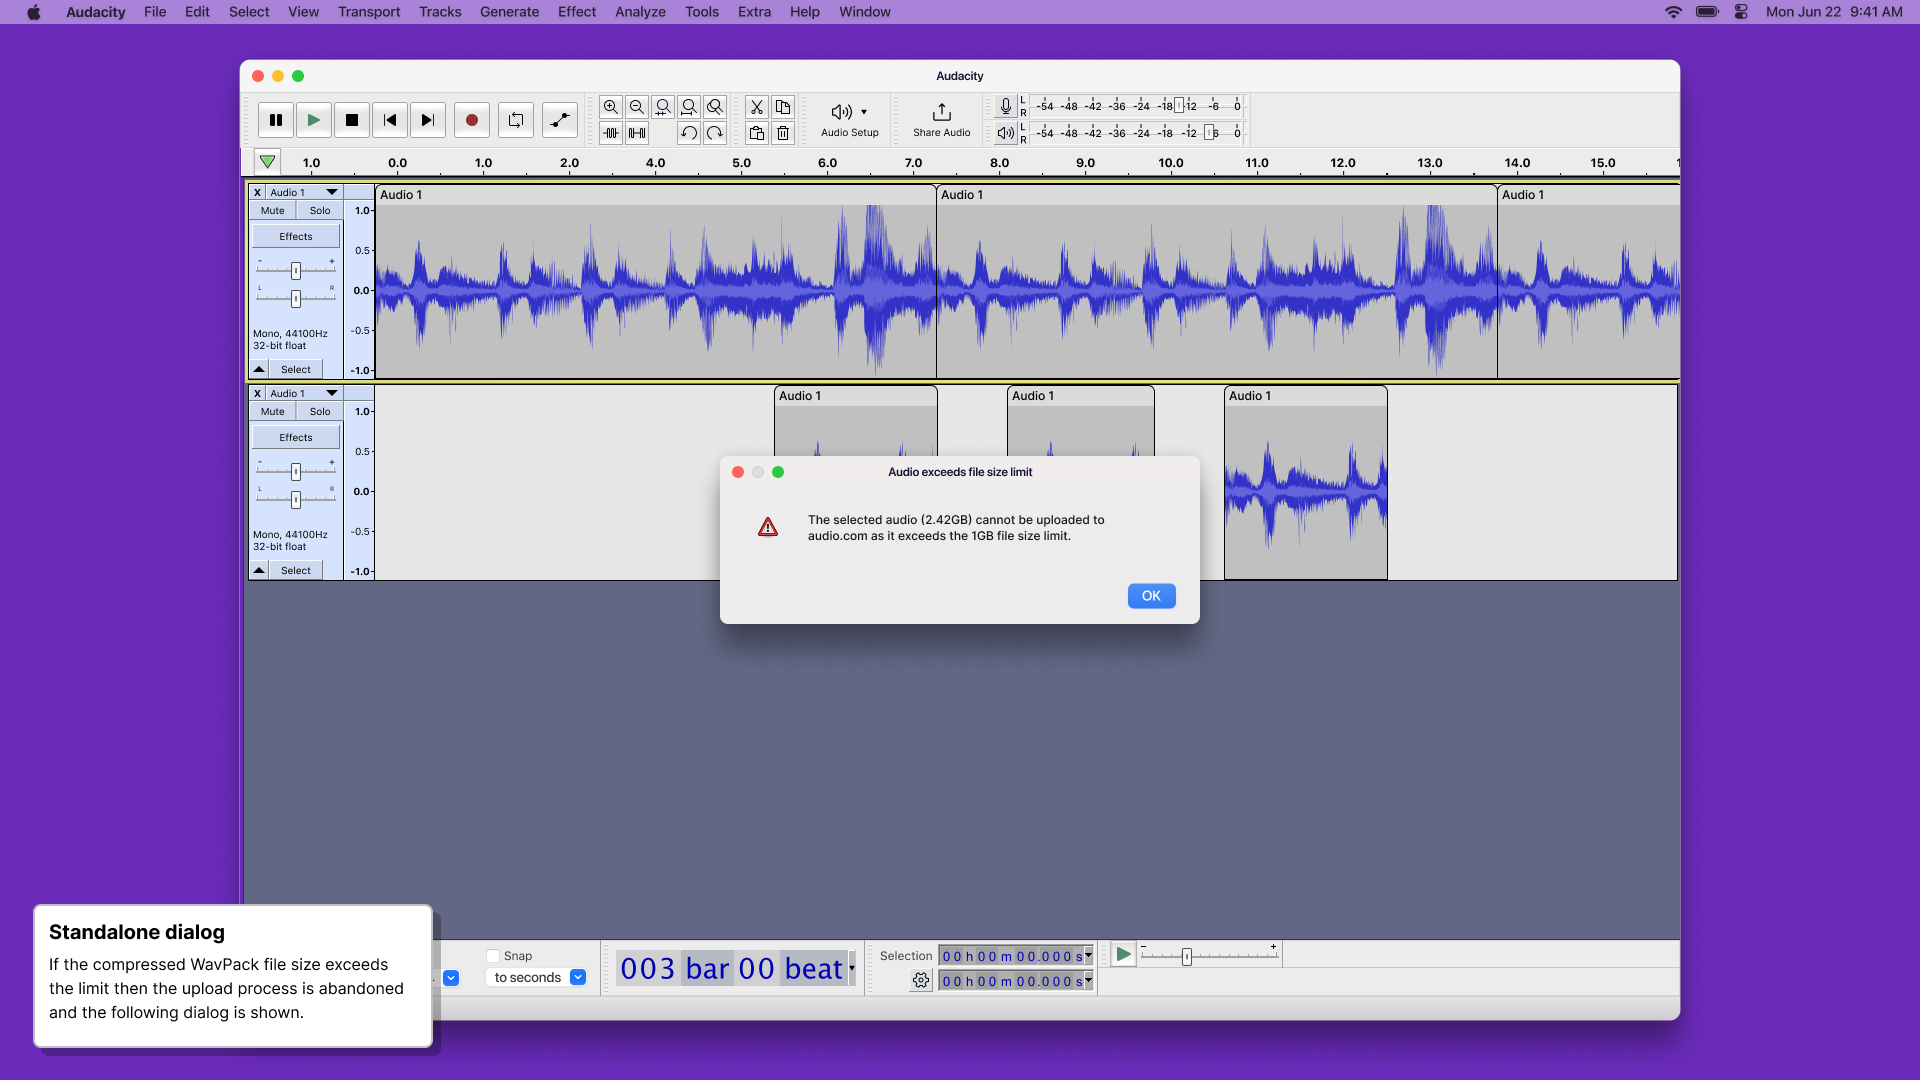Select the Zoom In tool
Screen dimensions: 1920x1080
tap(612, 107)
